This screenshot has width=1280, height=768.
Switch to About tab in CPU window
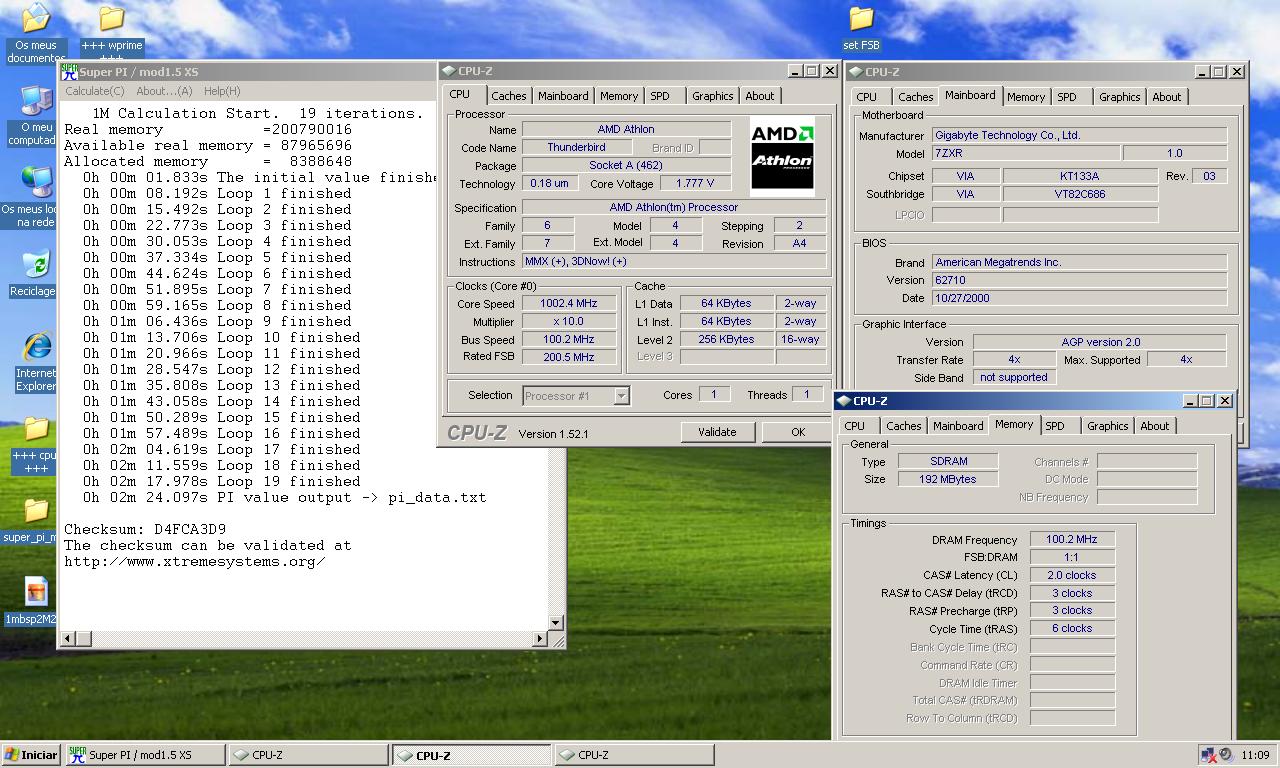(760, 96)
